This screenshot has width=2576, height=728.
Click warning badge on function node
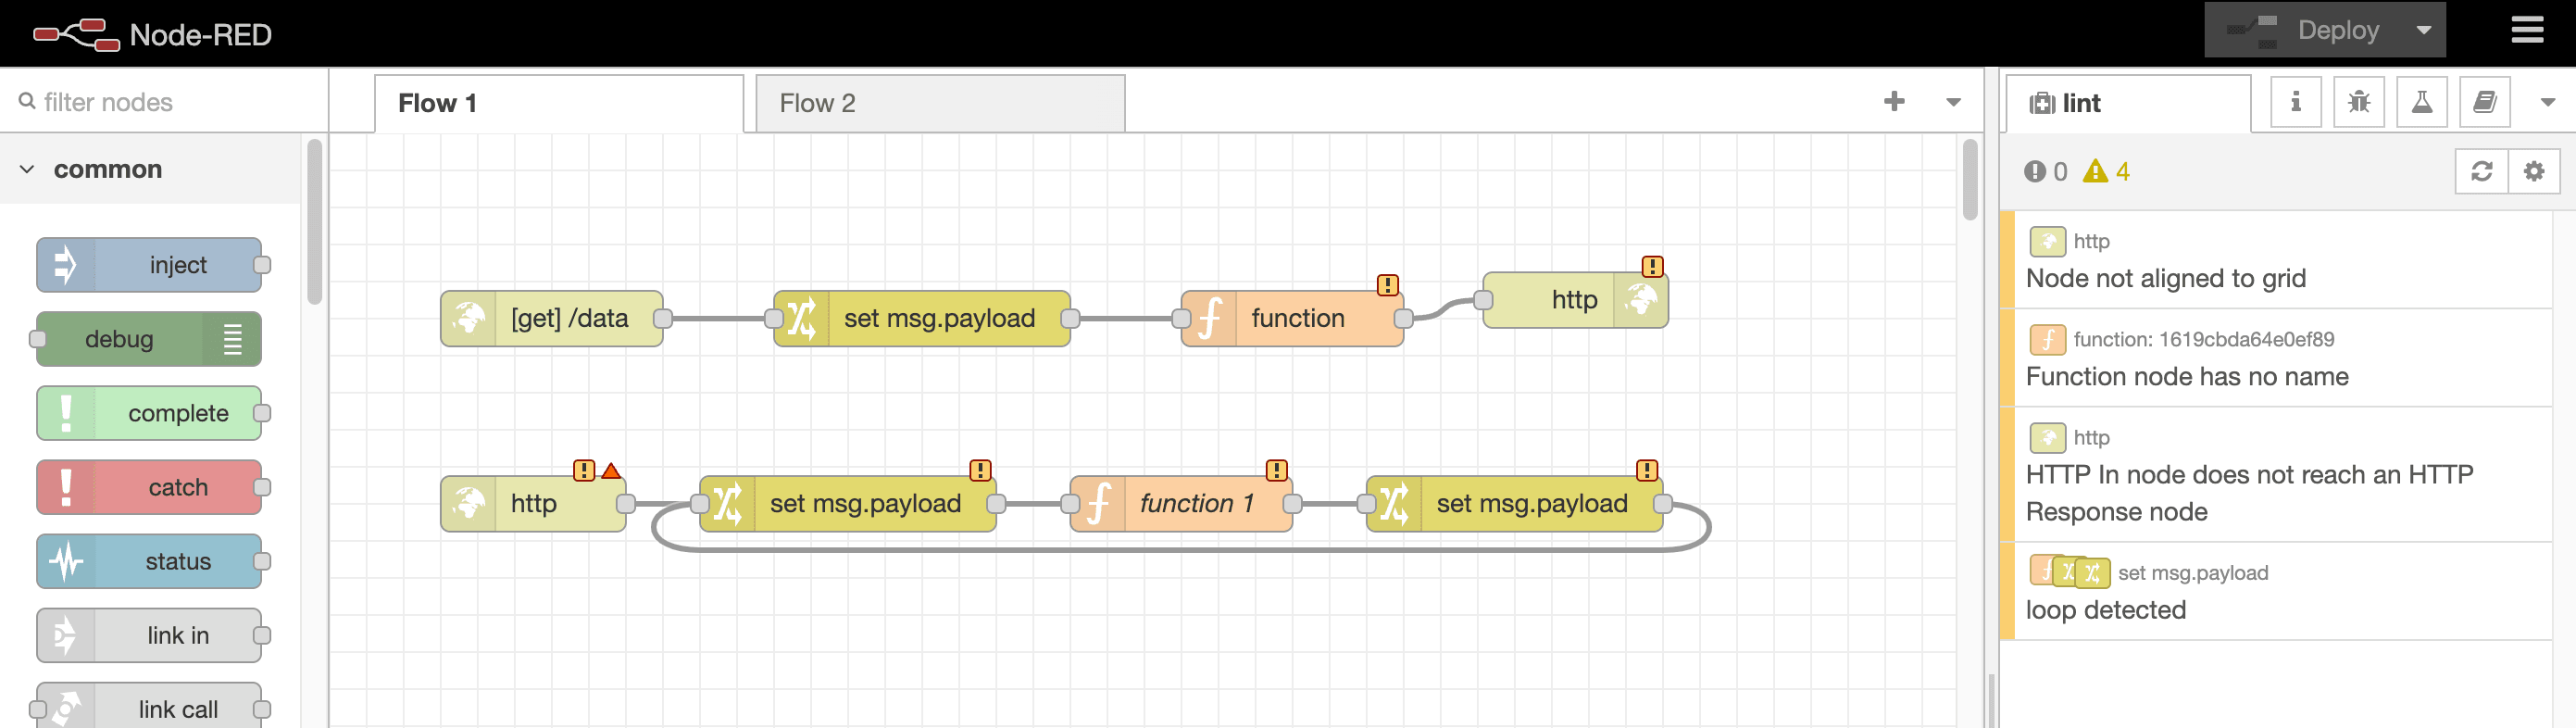[x=1387, y=285]
